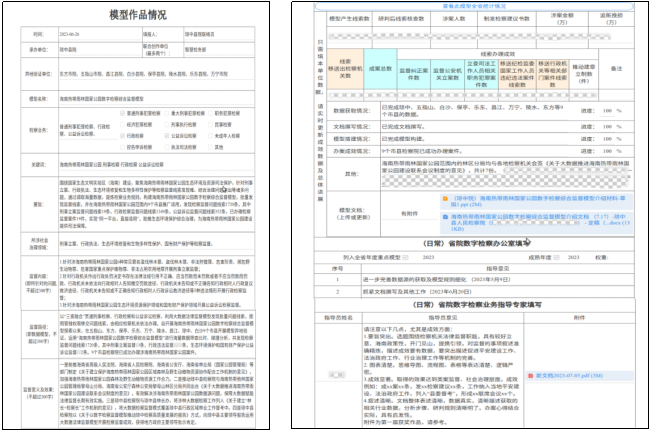Check the 重大刑事犯罪检察 checkbox
The image size is (652, 430).
point(167,113)
